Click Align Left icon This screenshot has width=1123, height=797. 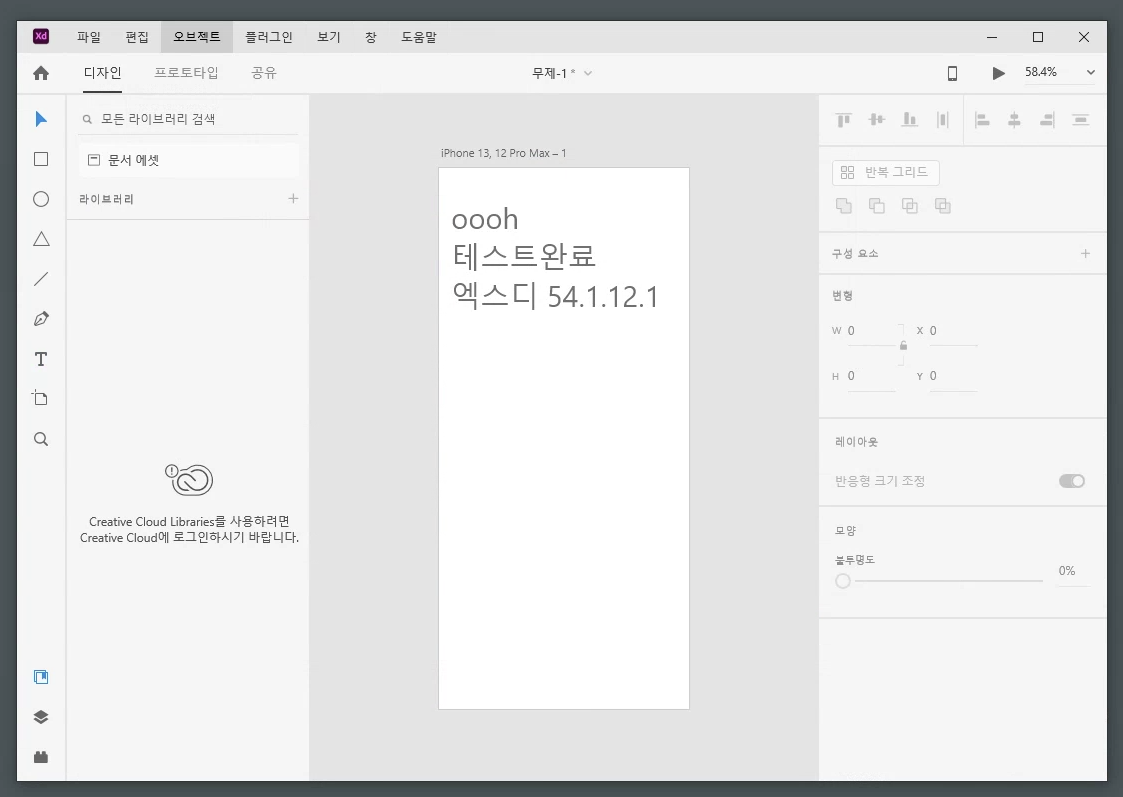click(x=982, y=120)
